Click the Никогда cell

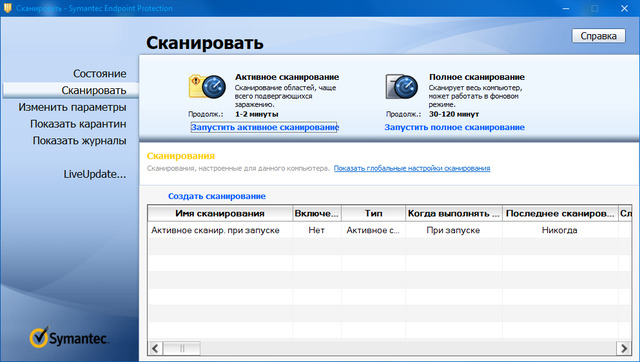tap(560, 230)
